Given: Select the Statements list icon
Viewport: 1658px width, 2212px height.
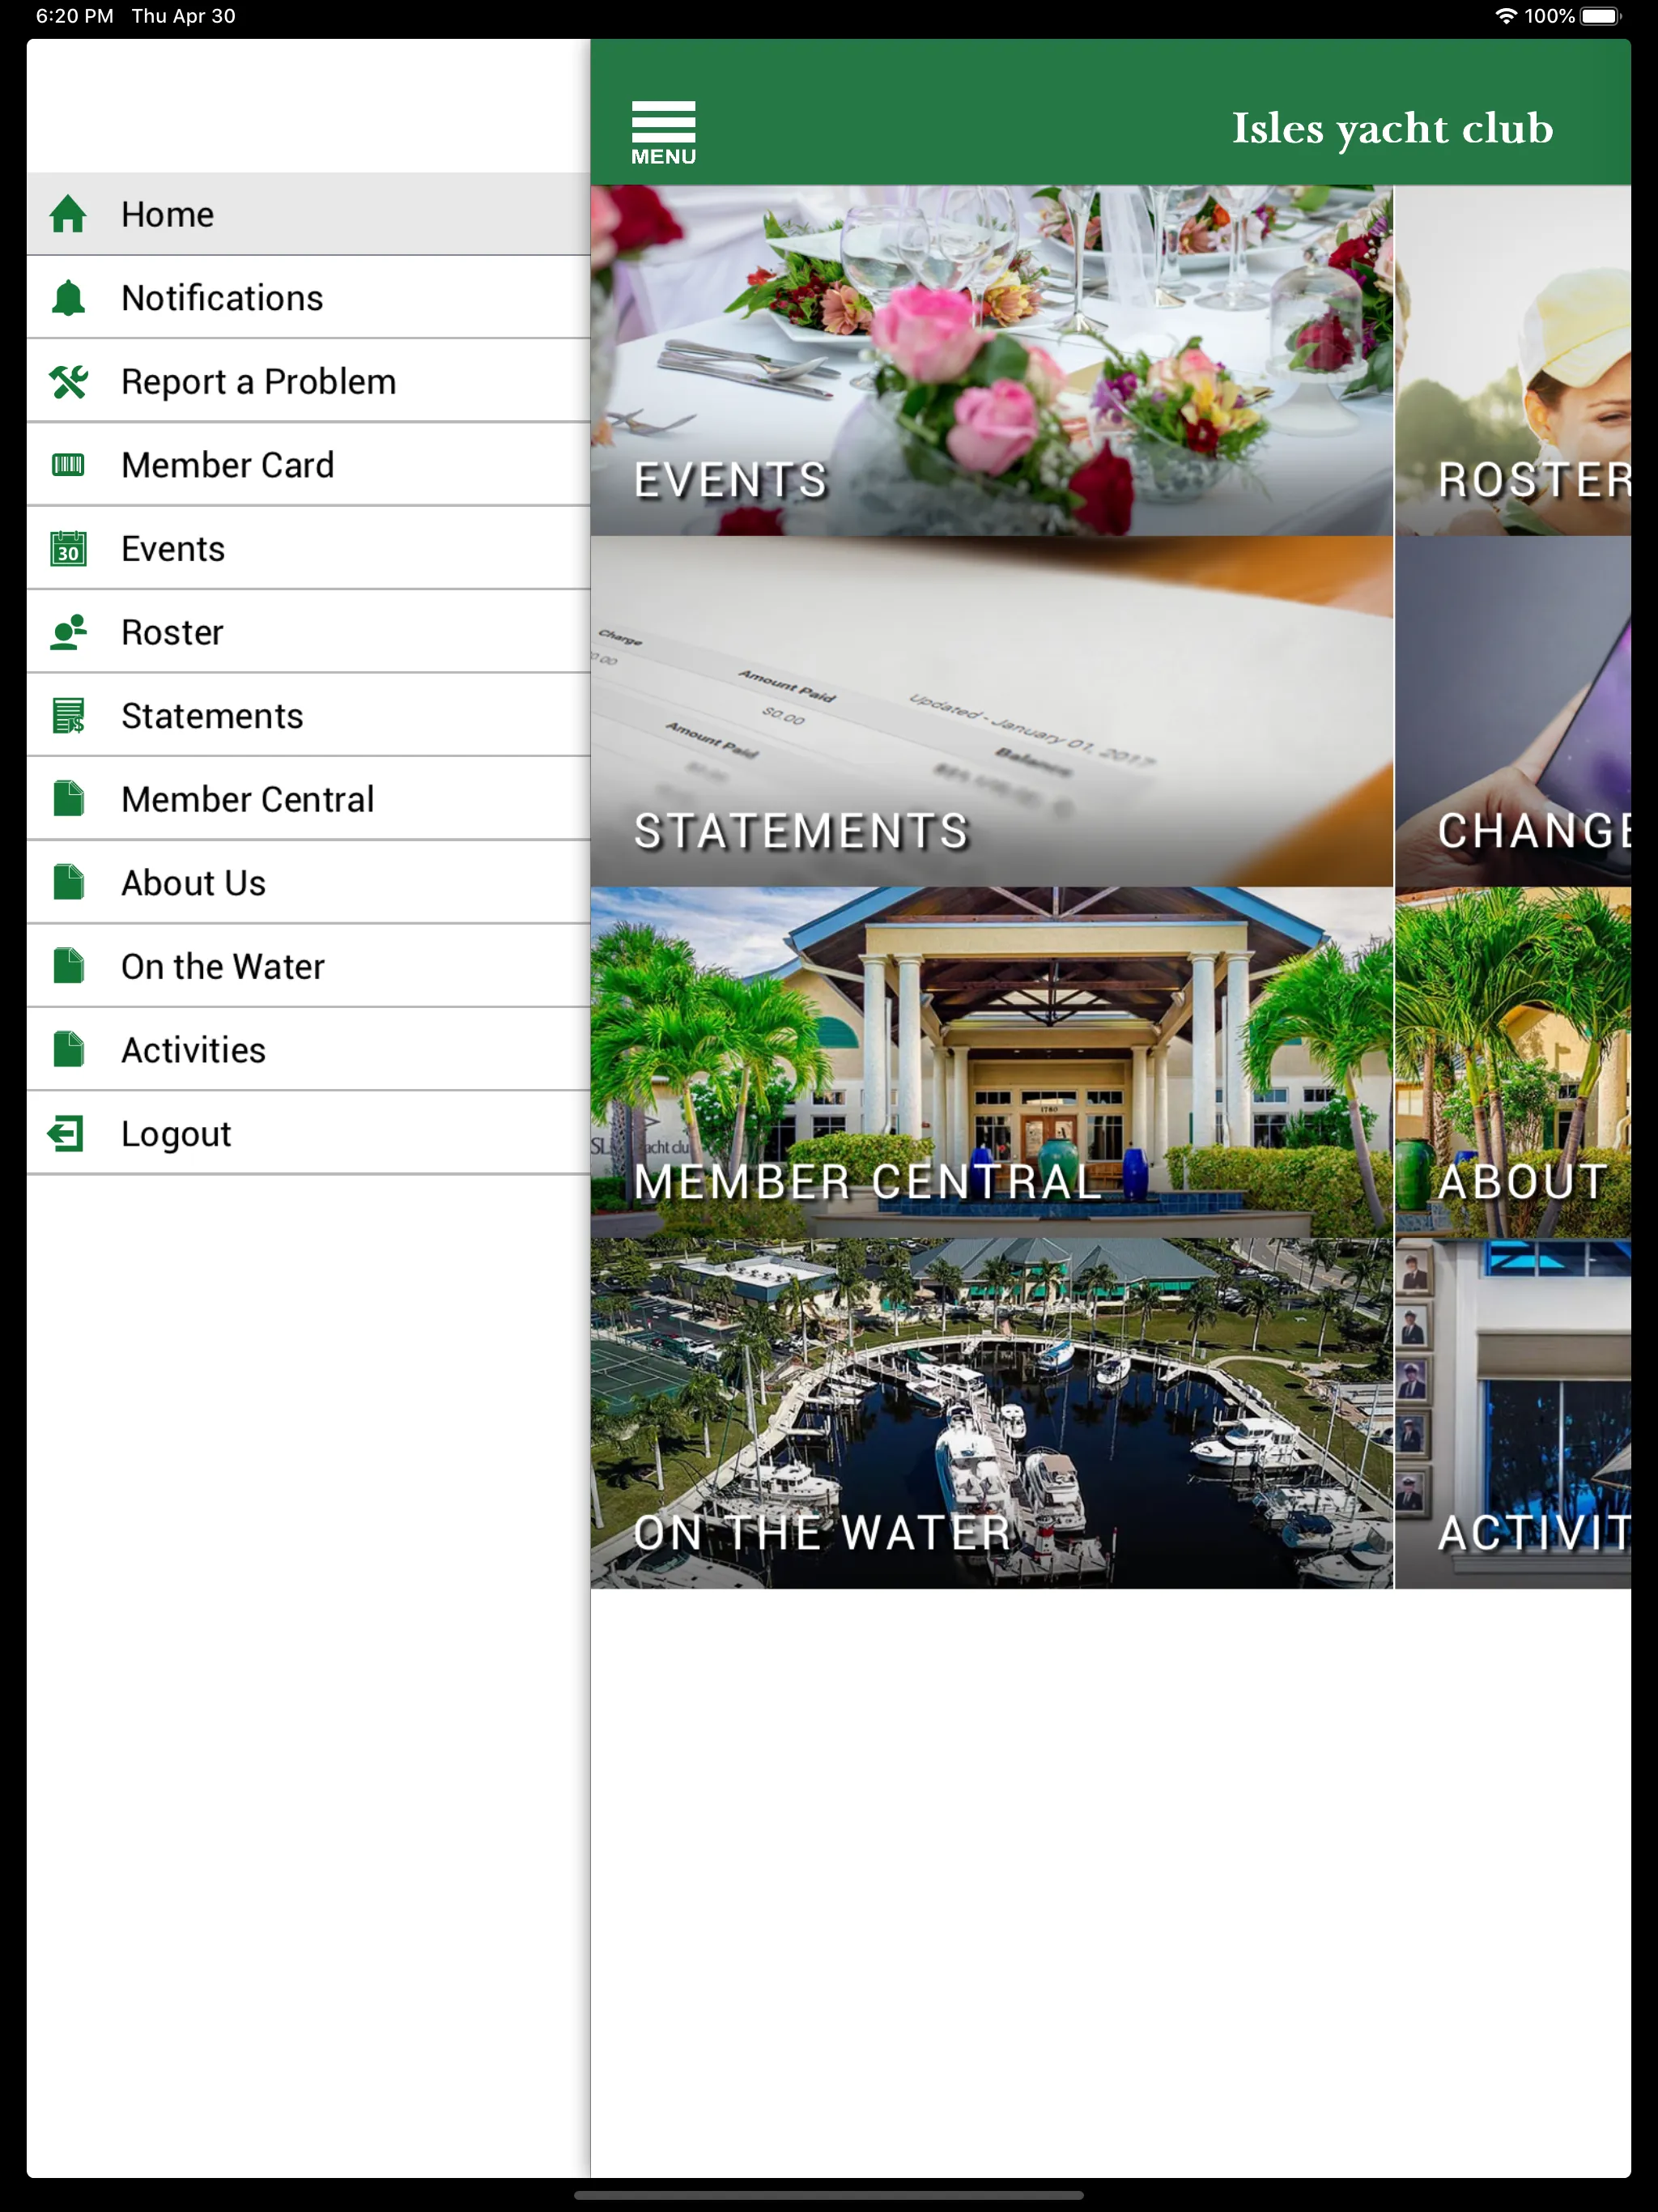Looking at the screenshot, I should (68, 716).
